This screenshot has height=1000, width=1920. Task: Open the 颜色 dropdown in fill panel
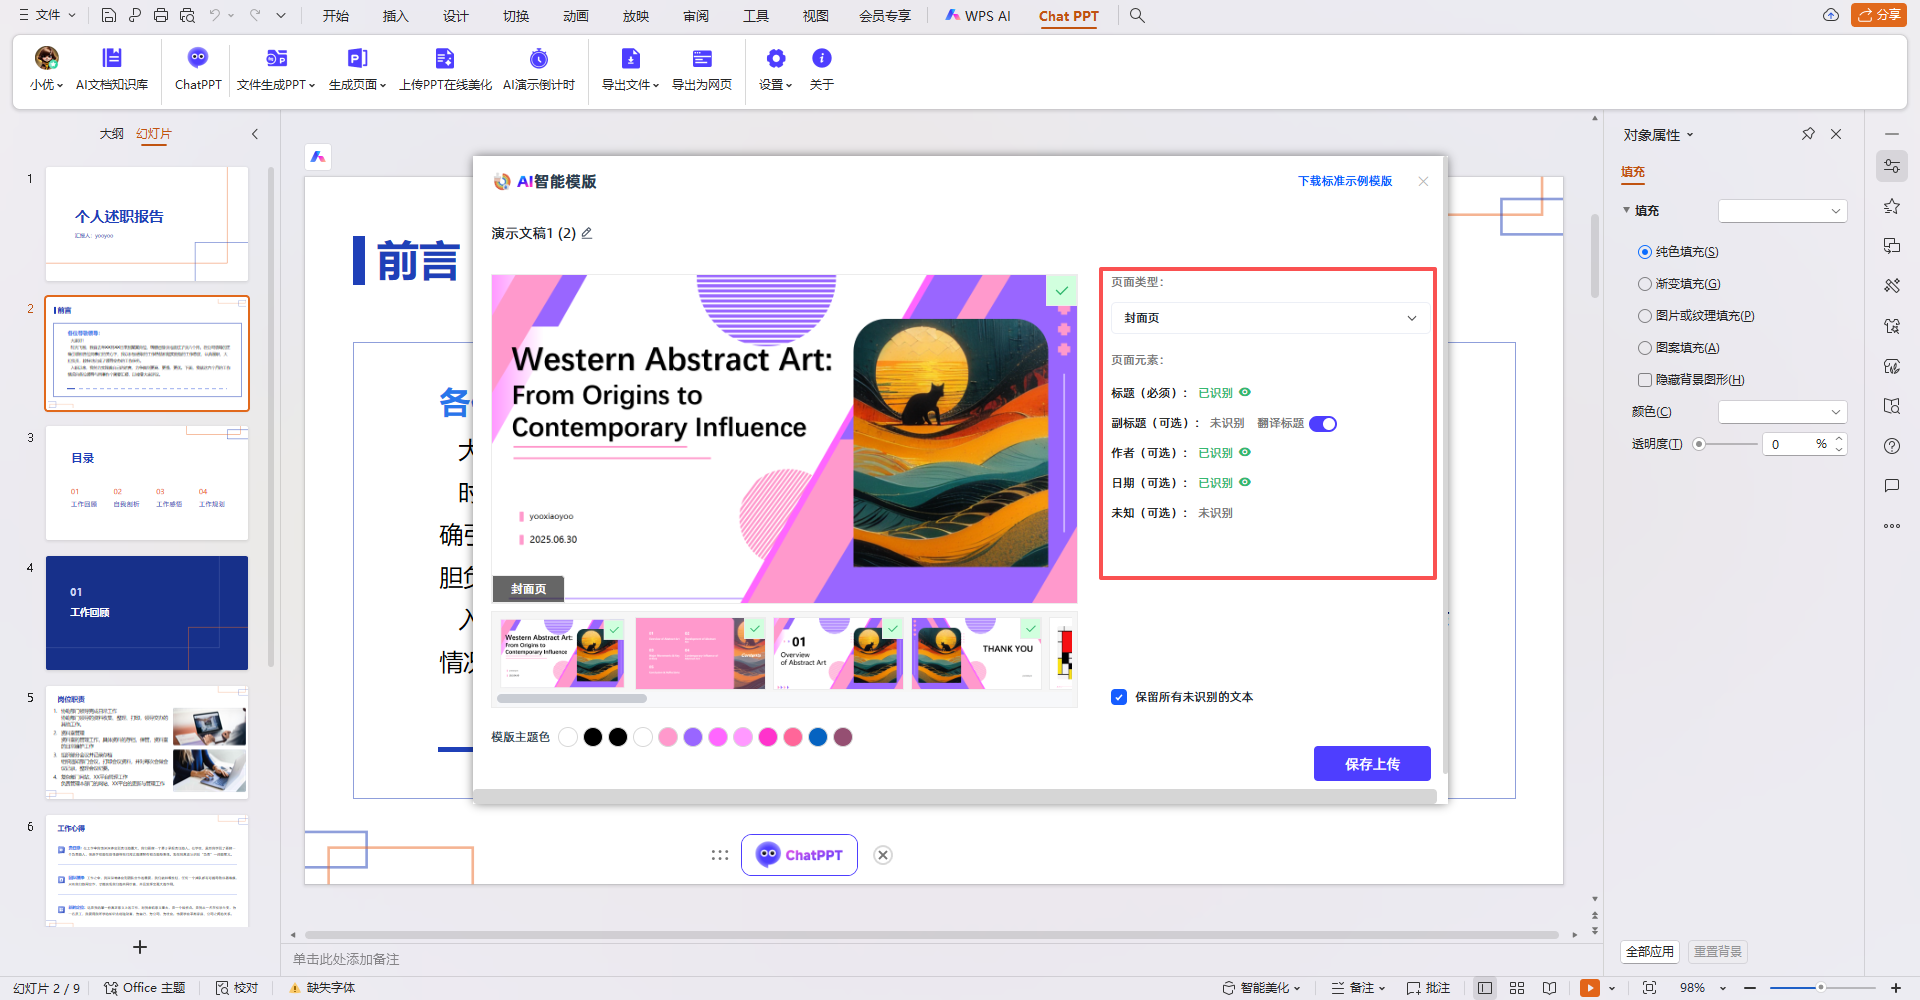coord(1782,412)
